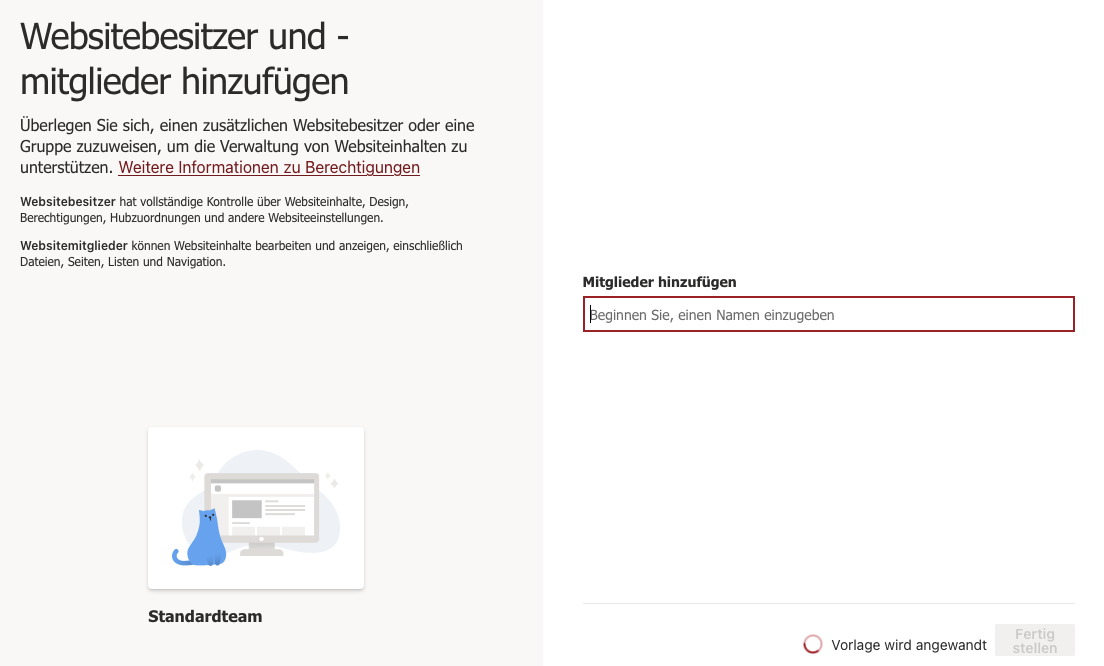The image size is (1104, 666).
Task: Click the "Standardteam" template name label
Action: (205, 616)
